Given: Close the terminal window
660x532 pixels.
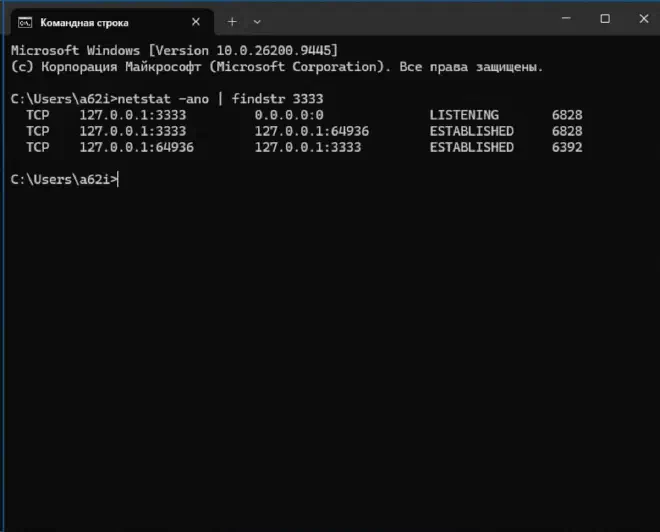Looking at the screenshot, I should pyautogui.click(x=644, y=19).
